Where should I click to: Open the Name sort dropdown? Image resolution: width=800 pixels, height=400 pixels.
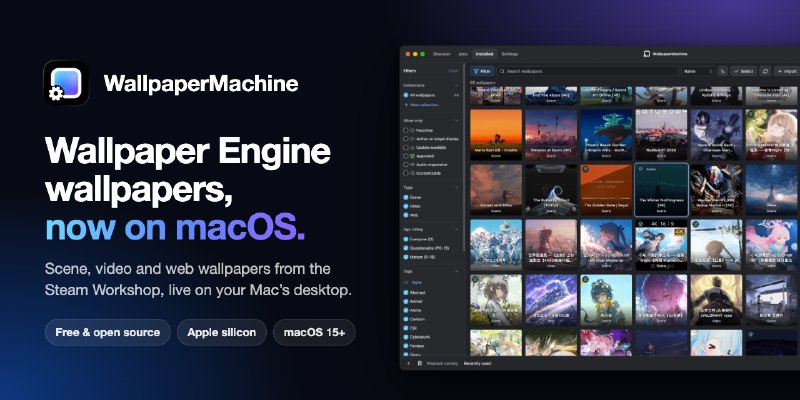click(698, 71)
